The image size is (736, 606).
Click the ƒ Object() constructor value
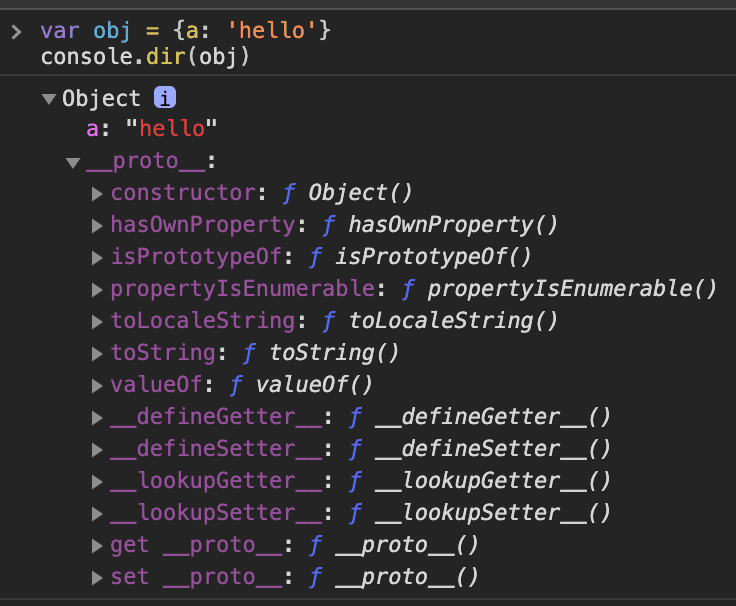tap(349, 193)
